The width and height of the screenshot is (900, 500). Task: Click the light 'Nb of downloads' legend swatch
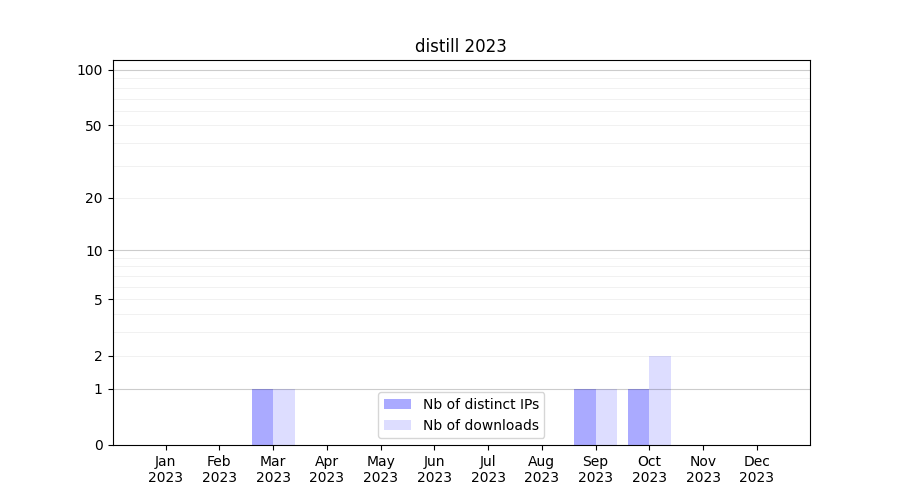coord(397,425)
